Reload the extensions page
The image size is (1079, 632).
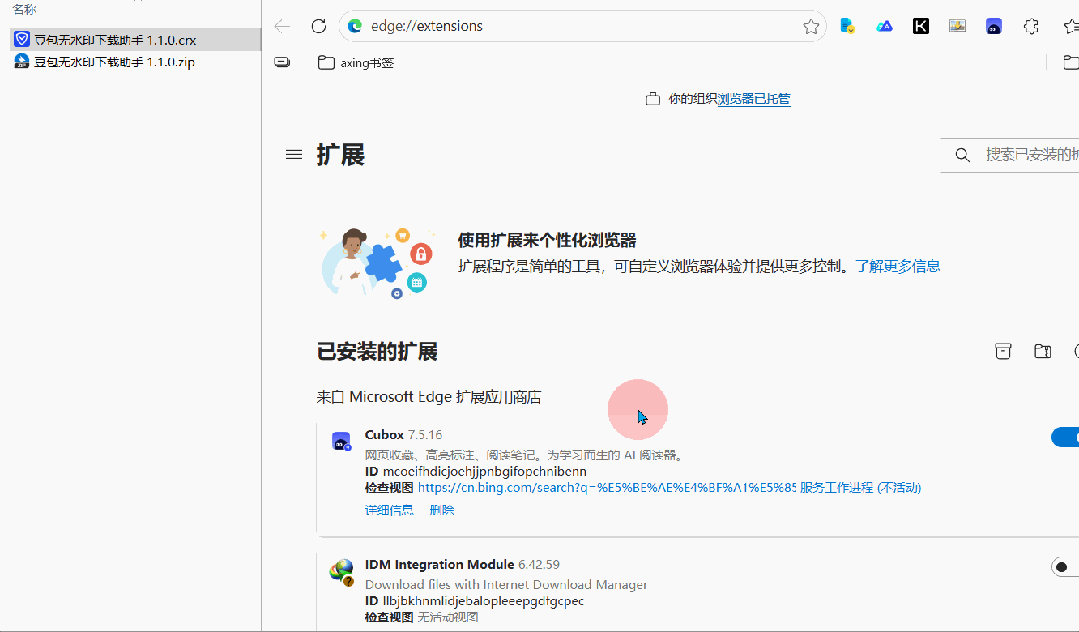click(319, 26)
